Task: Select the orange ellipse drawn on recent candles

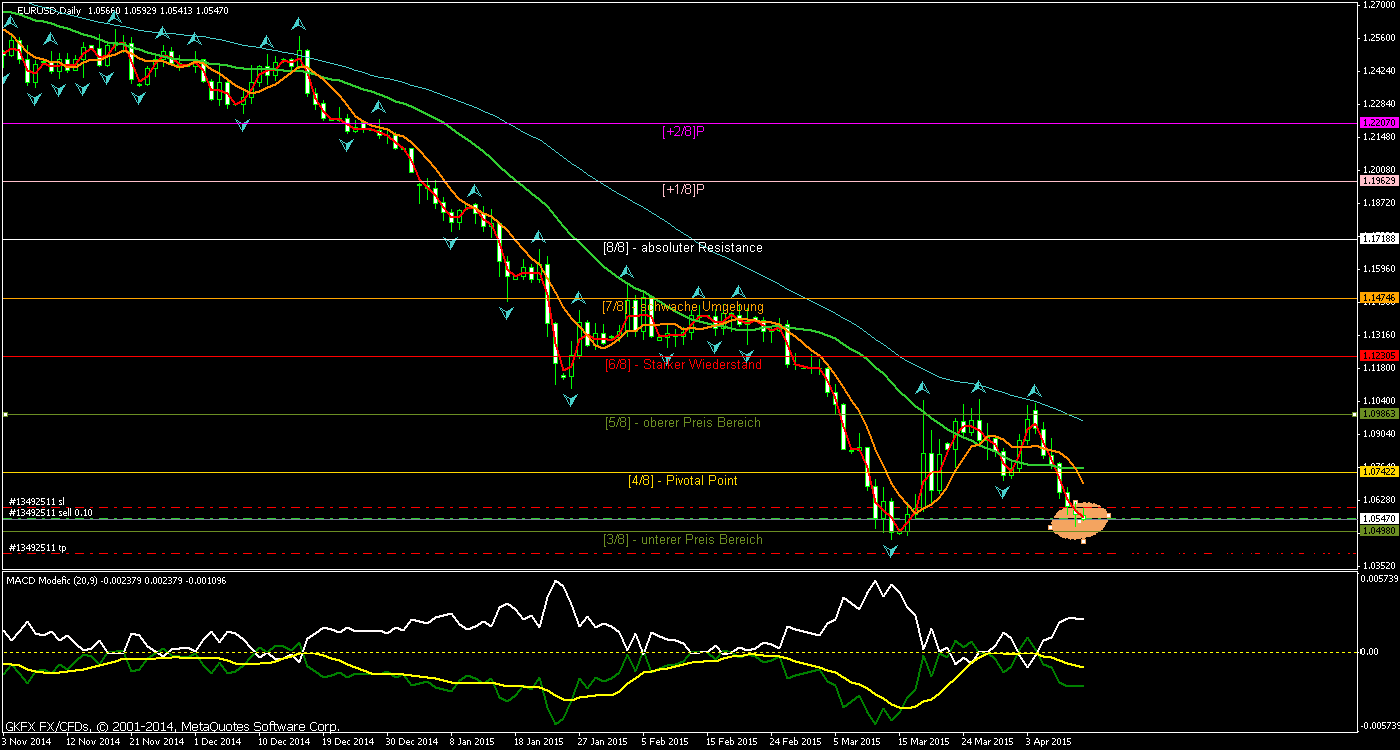Action: click(1080, 518)
